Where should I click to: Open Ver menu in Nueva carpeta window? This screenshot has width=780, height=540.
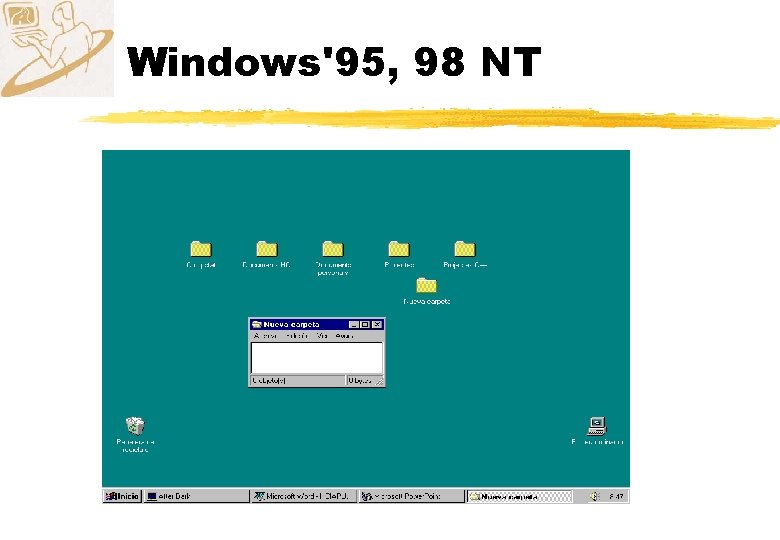[x=322, y=336]
